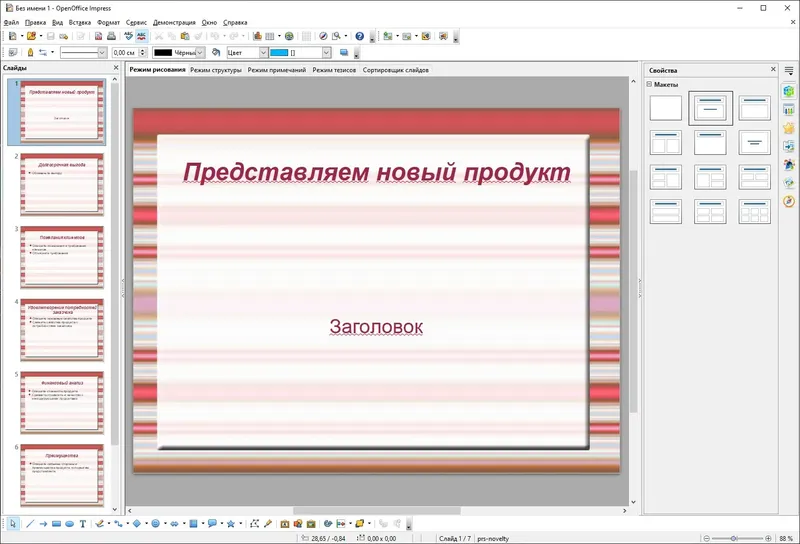800x544 pixels.
Task: Select the Line ends with arrow tool
Action: [x=43, y=524]
